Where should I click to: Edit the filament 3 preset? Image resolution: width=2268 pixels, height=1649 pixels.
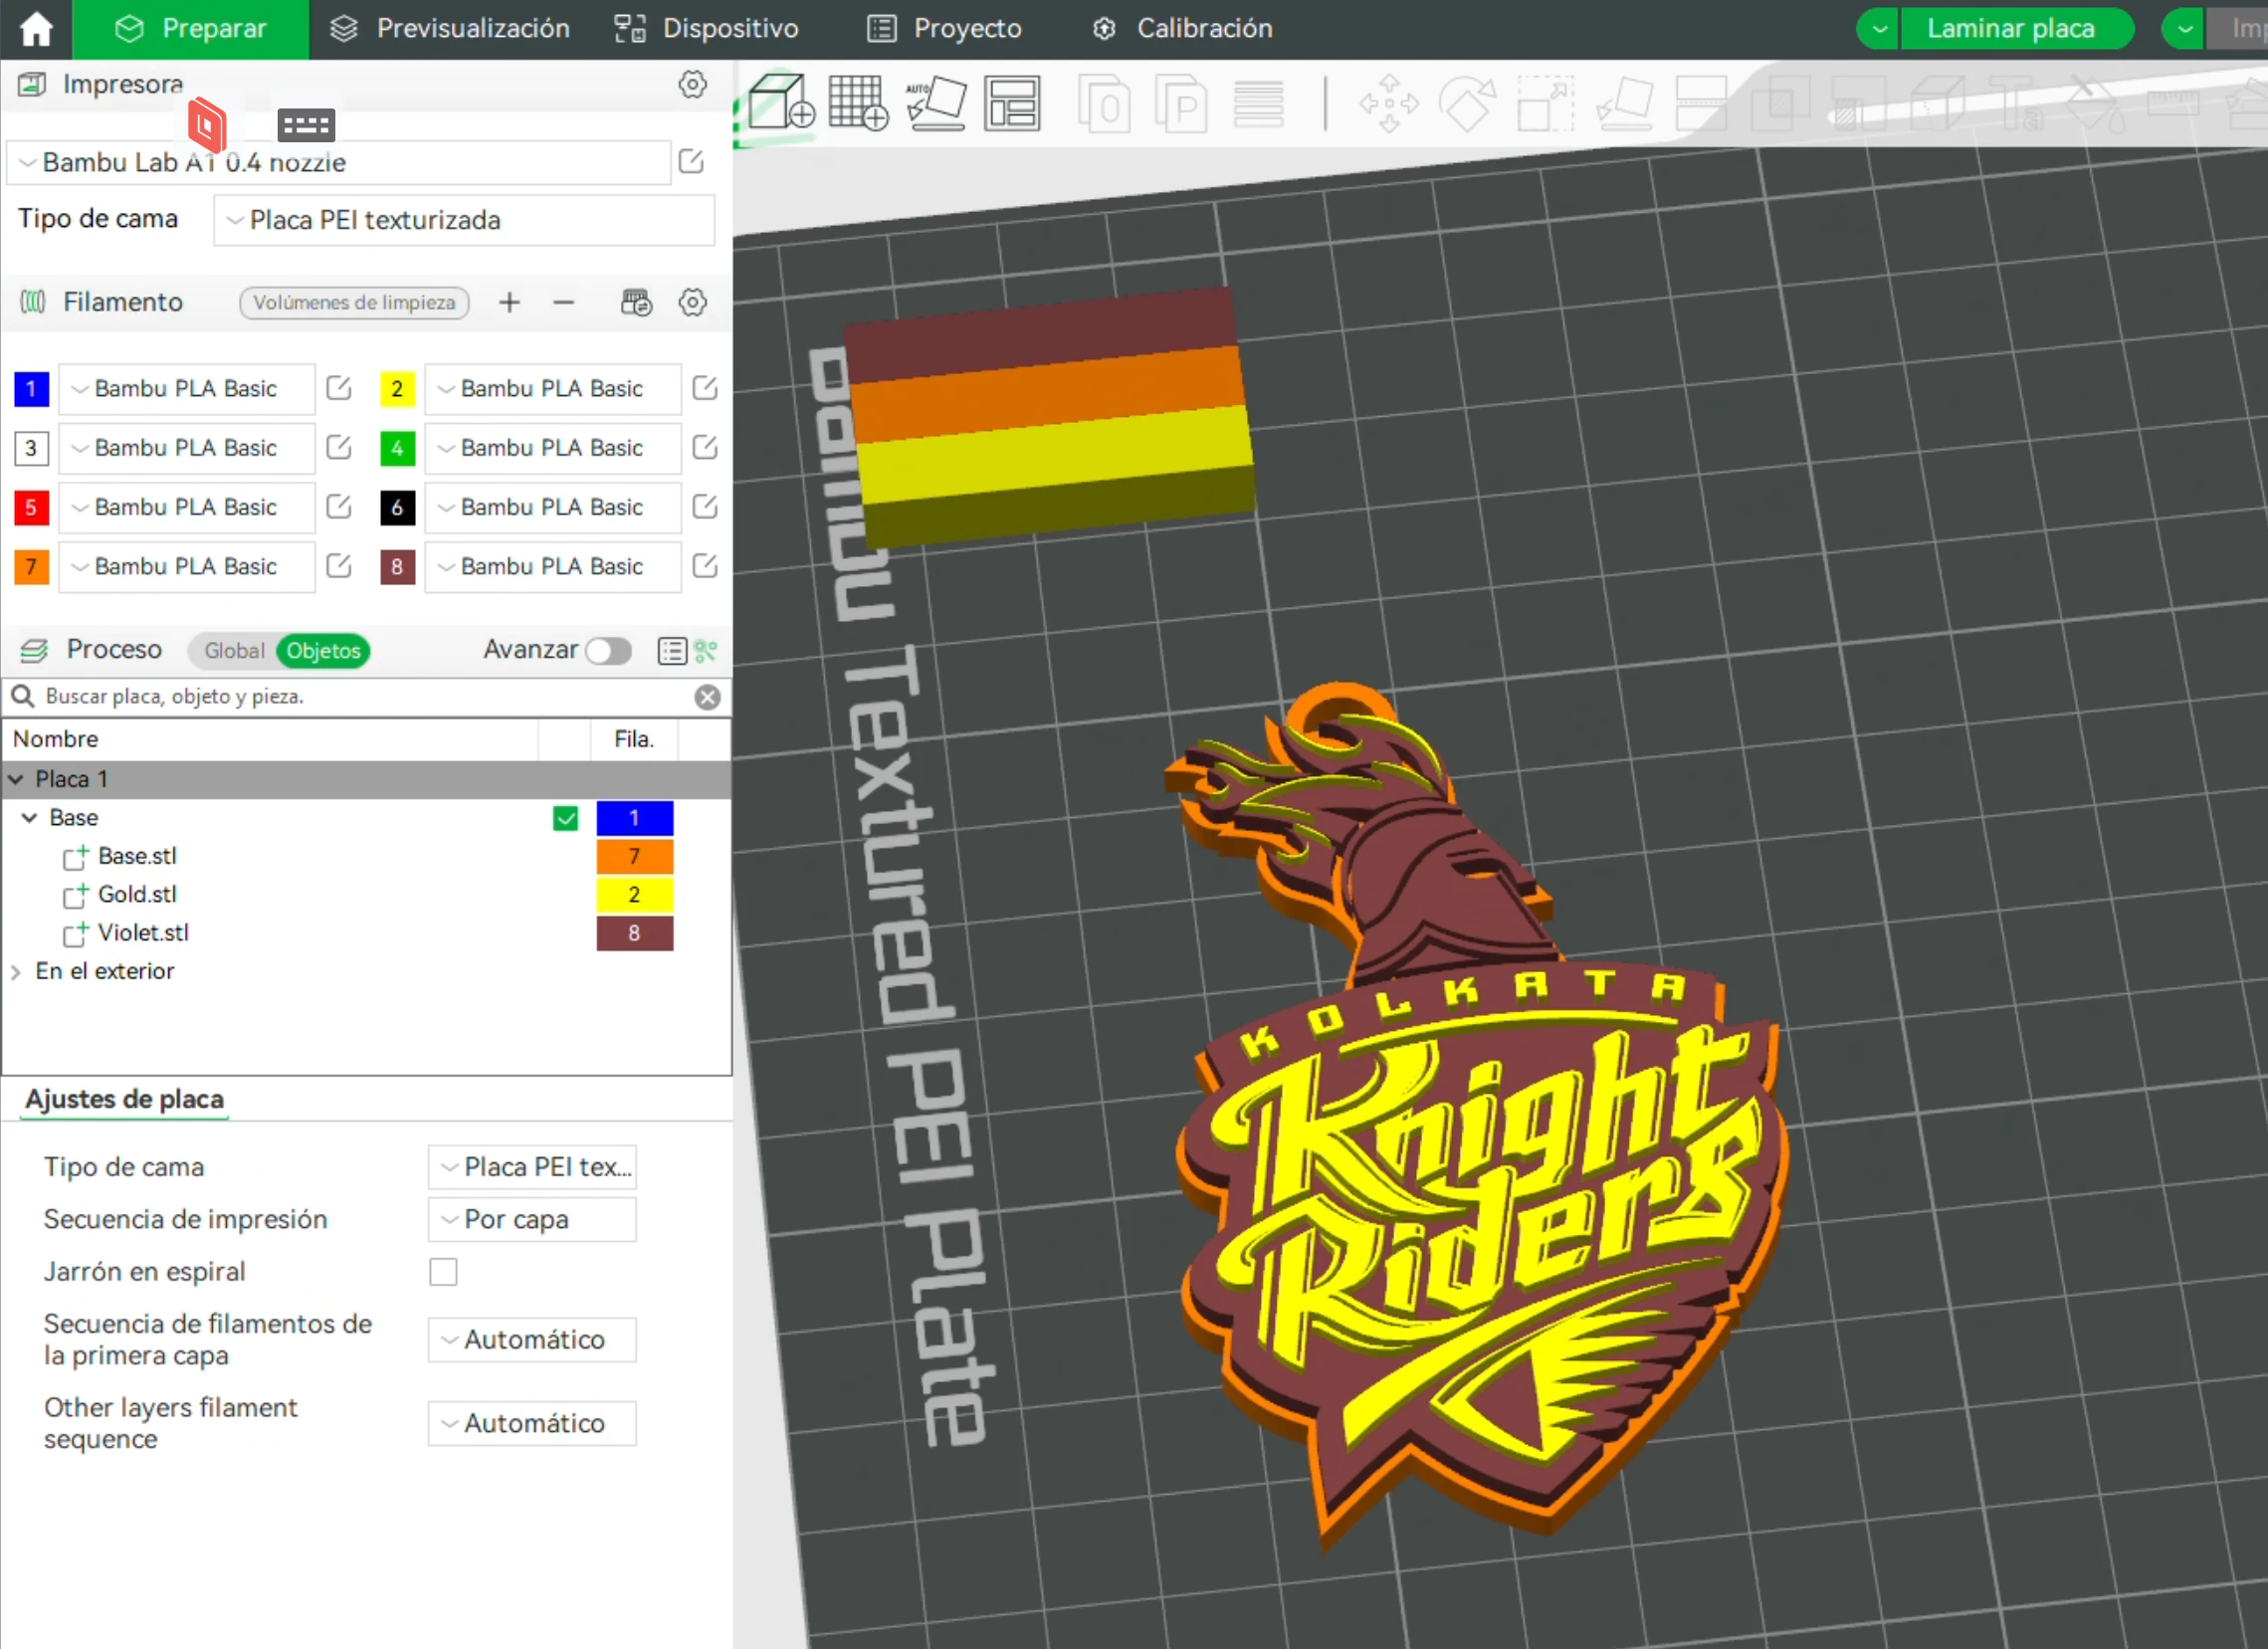click(x=339, y=448)
